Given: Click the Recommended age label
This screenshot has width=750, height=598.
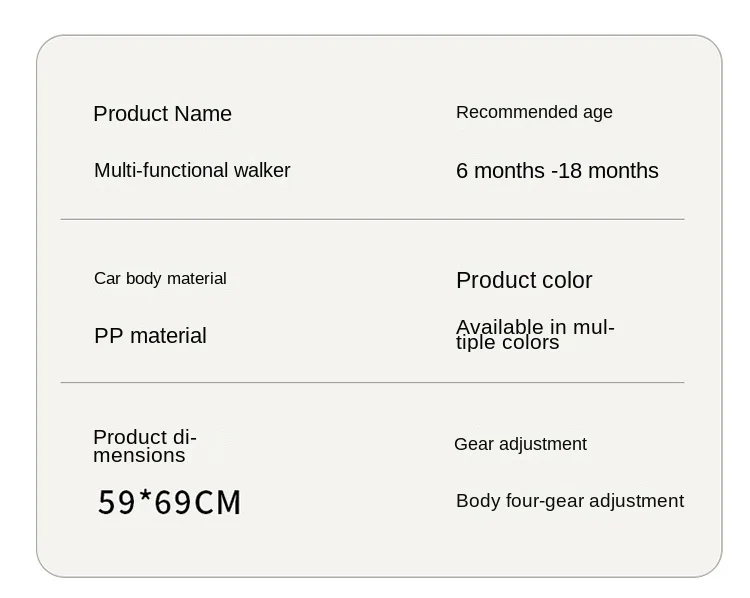Looking at the screenshot, I should tap(534, 112).
